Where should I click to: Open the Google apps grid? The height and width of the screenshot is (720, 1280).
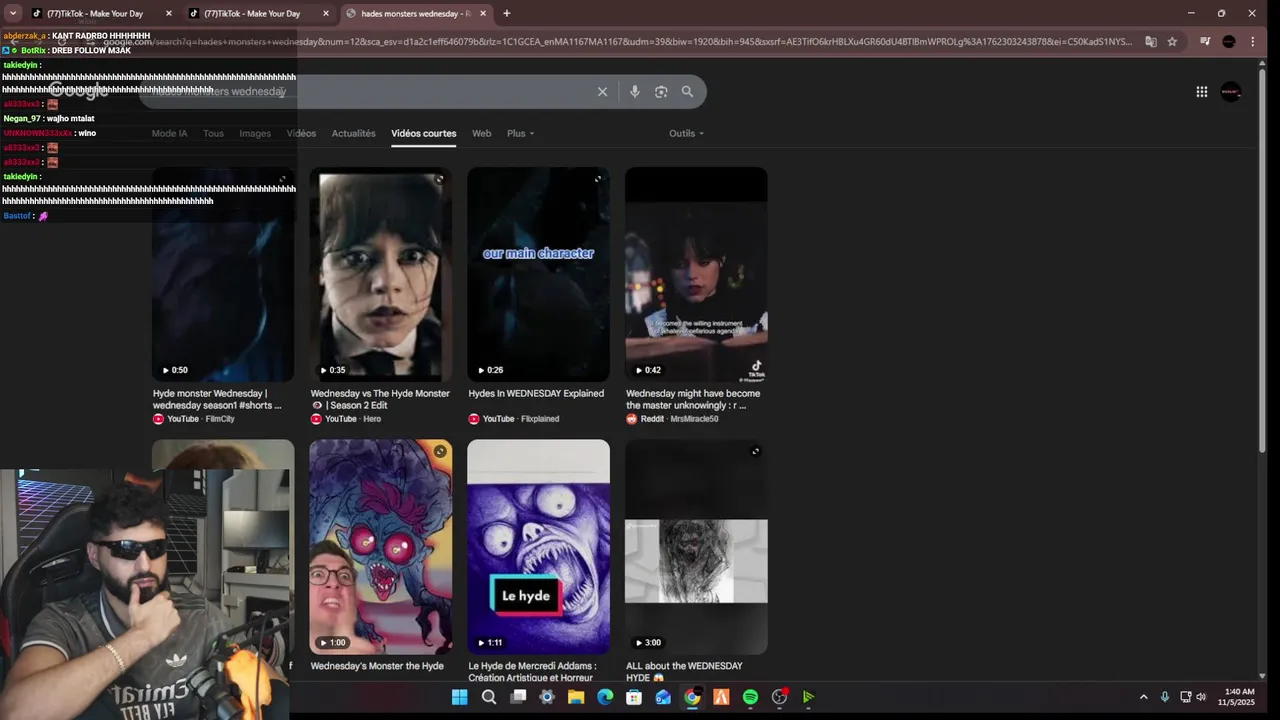tap(1202, 92)
